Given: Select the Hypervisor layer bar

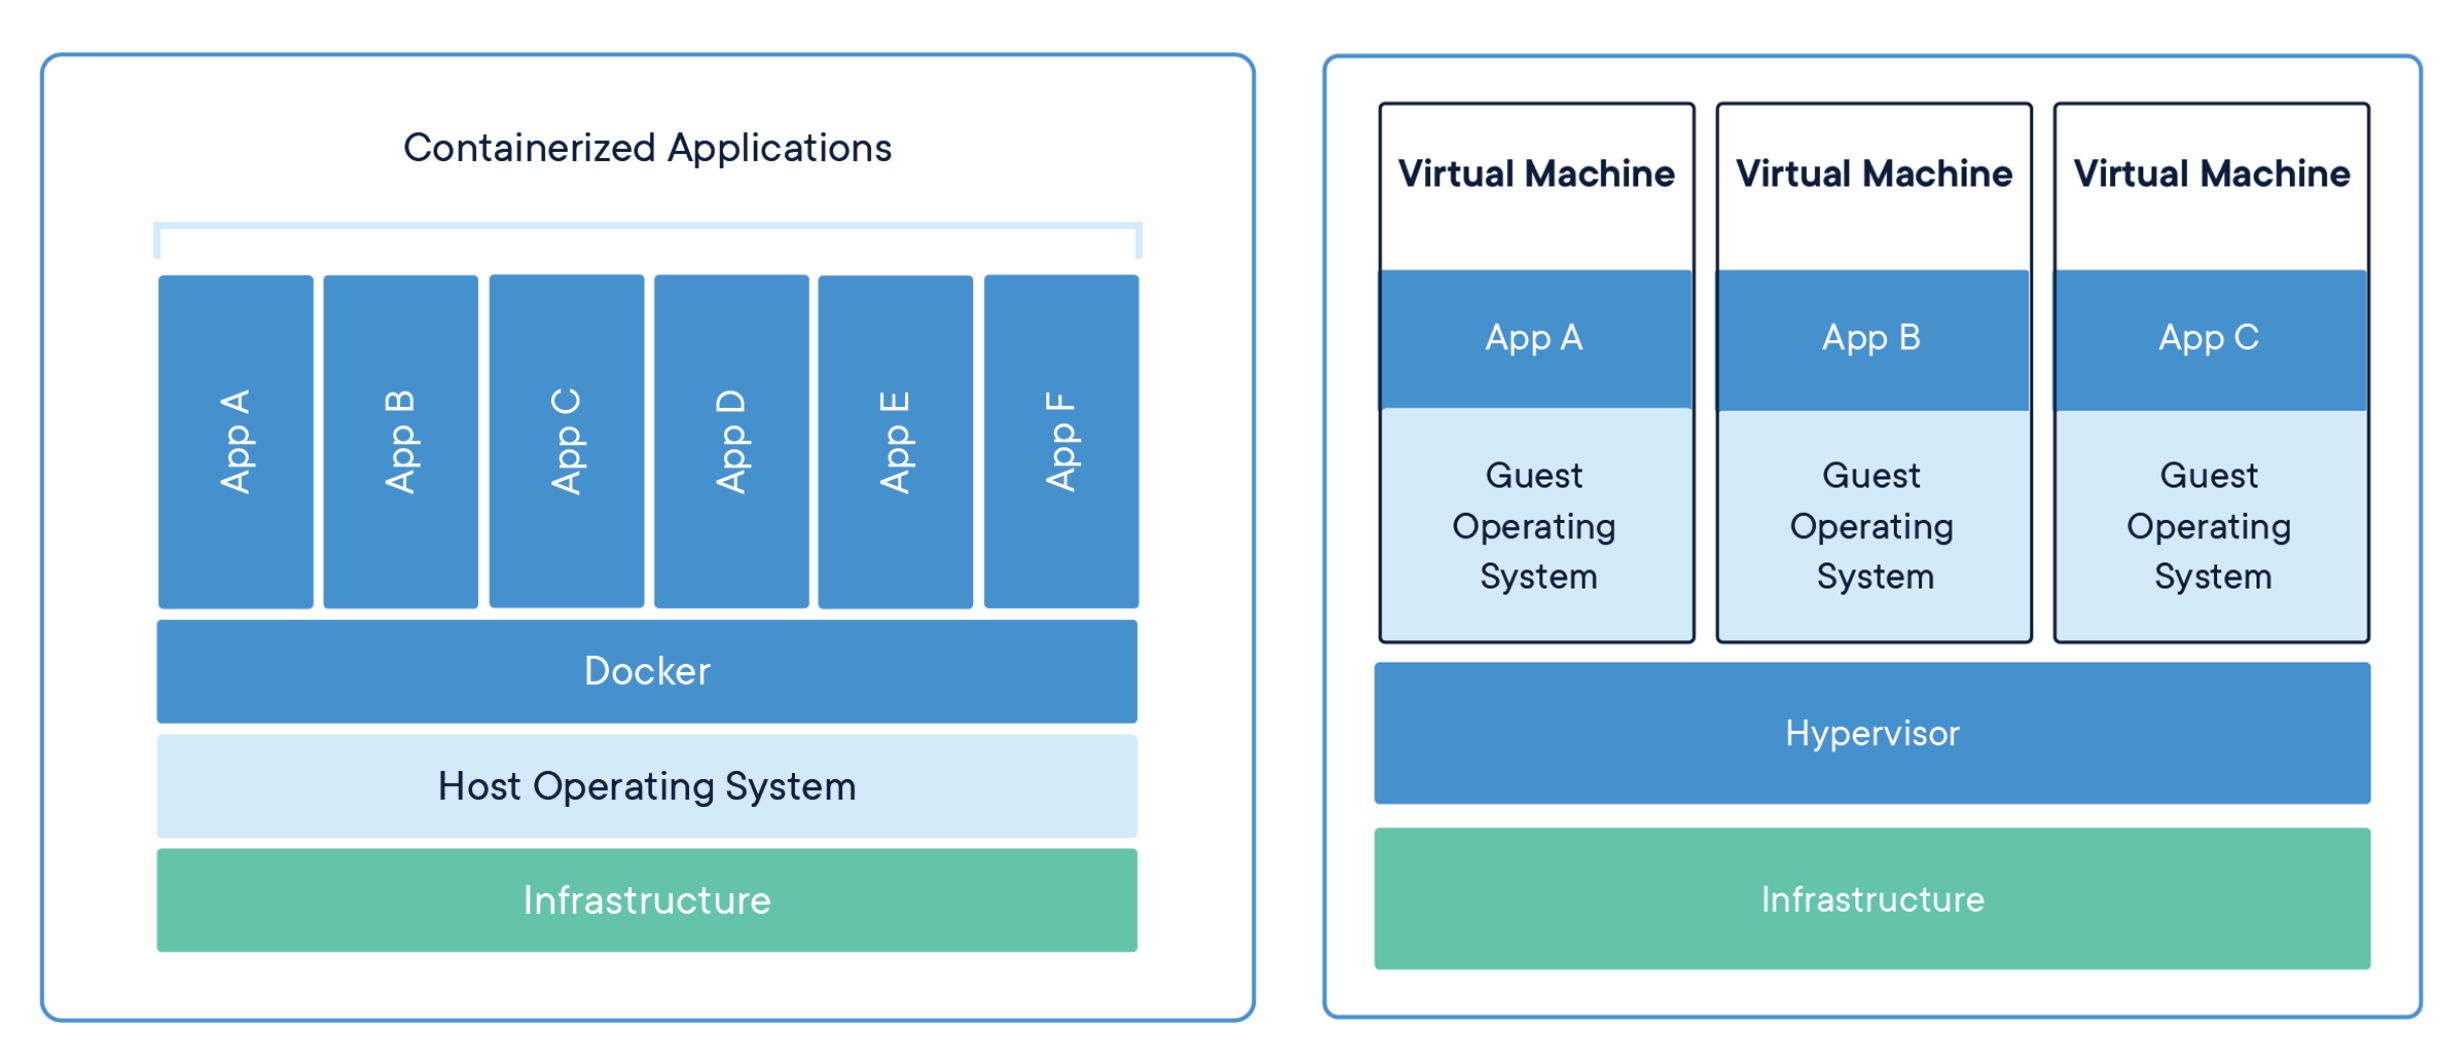Looking at the screenshot, I should (x=1871, y=733).
